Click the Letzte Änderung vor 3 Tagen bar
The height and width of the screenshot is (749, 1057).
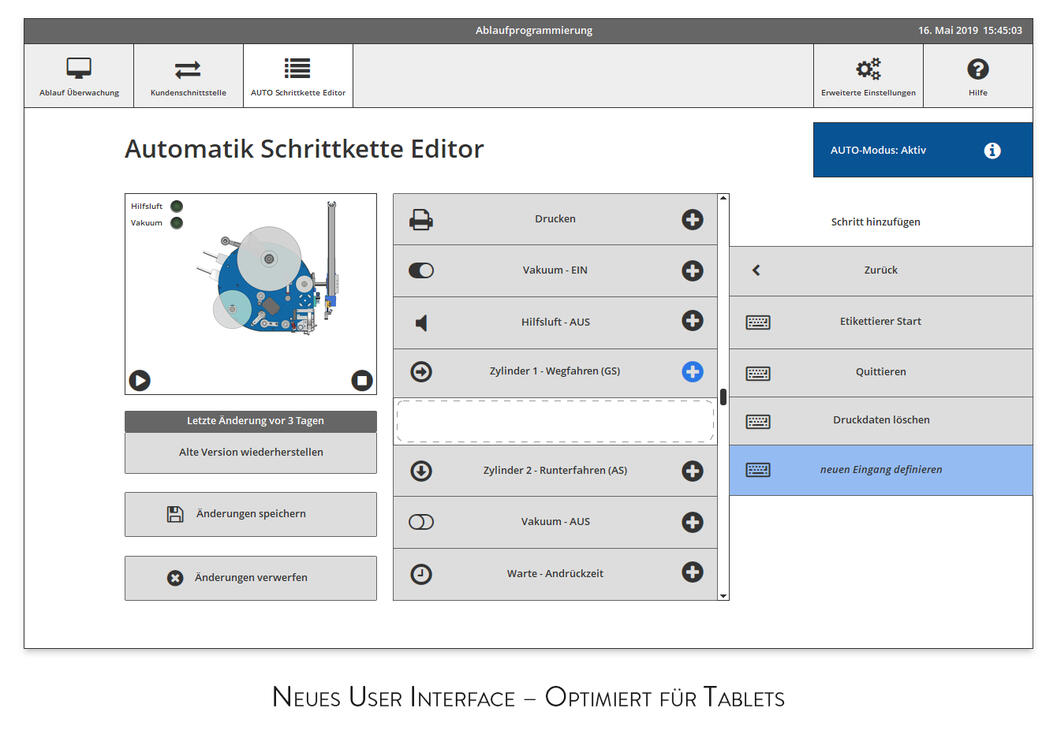251,421
